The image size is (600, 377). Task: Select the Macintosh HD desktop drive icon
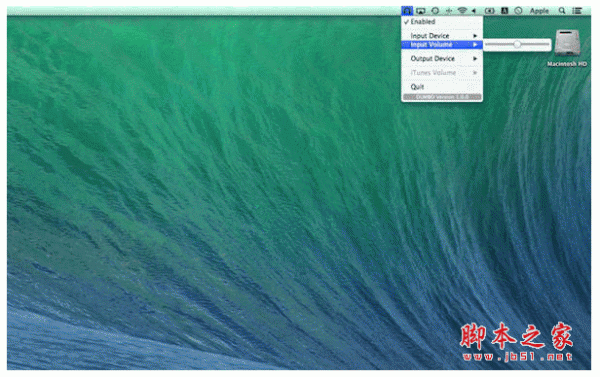[x=567, y=43]
